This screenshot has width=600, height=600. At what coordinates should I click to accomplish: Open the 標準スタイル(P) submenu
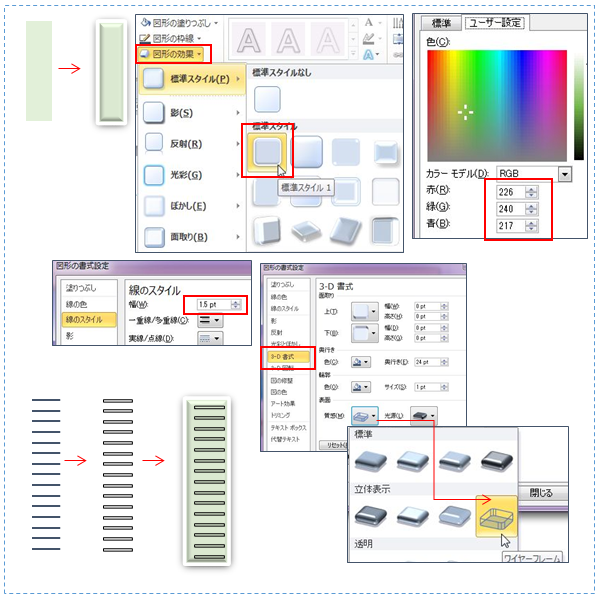[x=192, y=79]
